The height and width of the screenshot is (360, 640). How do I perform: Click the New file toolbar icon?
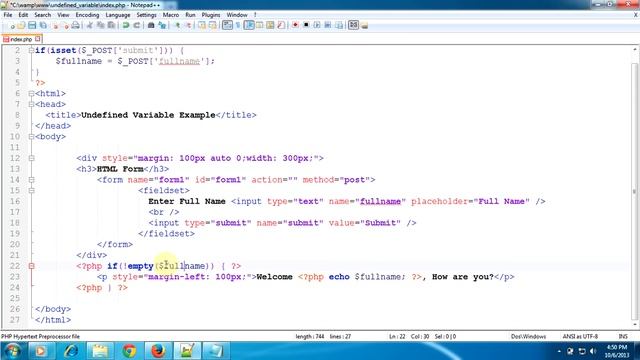point(11,25)
